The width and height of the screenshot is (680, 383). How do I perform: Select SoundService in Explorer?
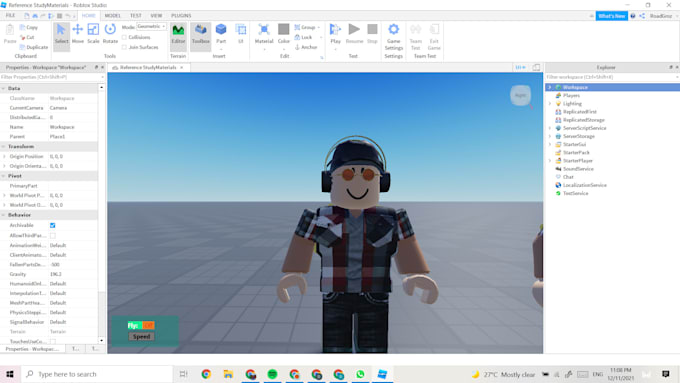point(578,169)
